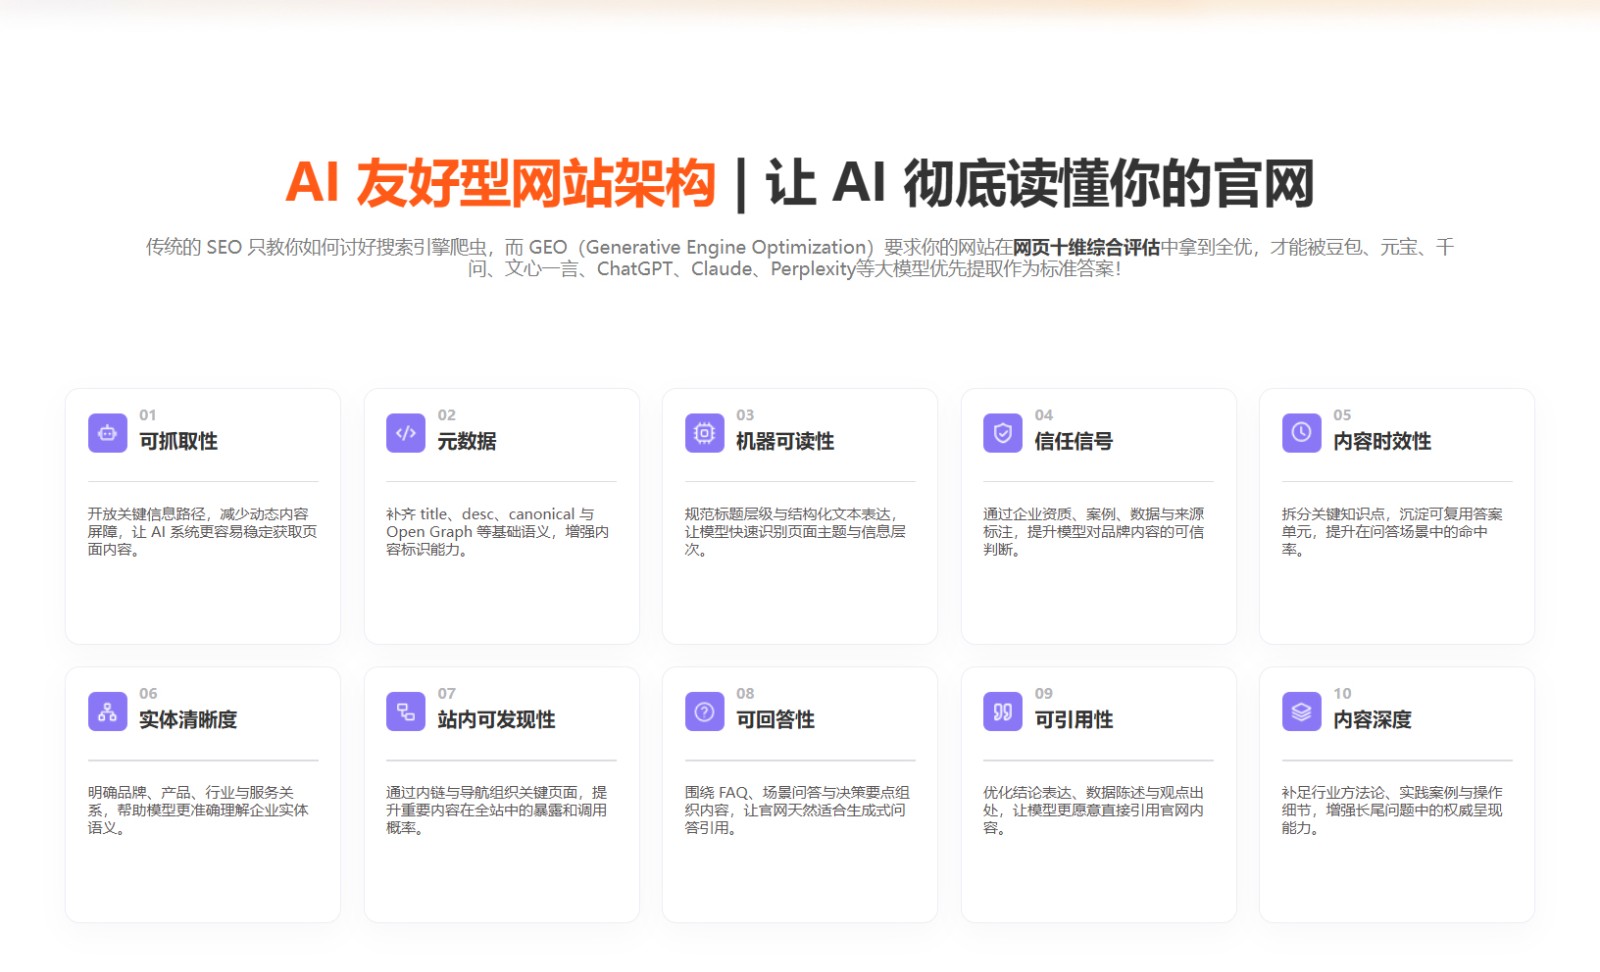Image resolution: width=1600 pixels, height=972 pixels.
Task: Click the linked-boxes icon for 站内可发现性
Action: click(x=406, y=712)
